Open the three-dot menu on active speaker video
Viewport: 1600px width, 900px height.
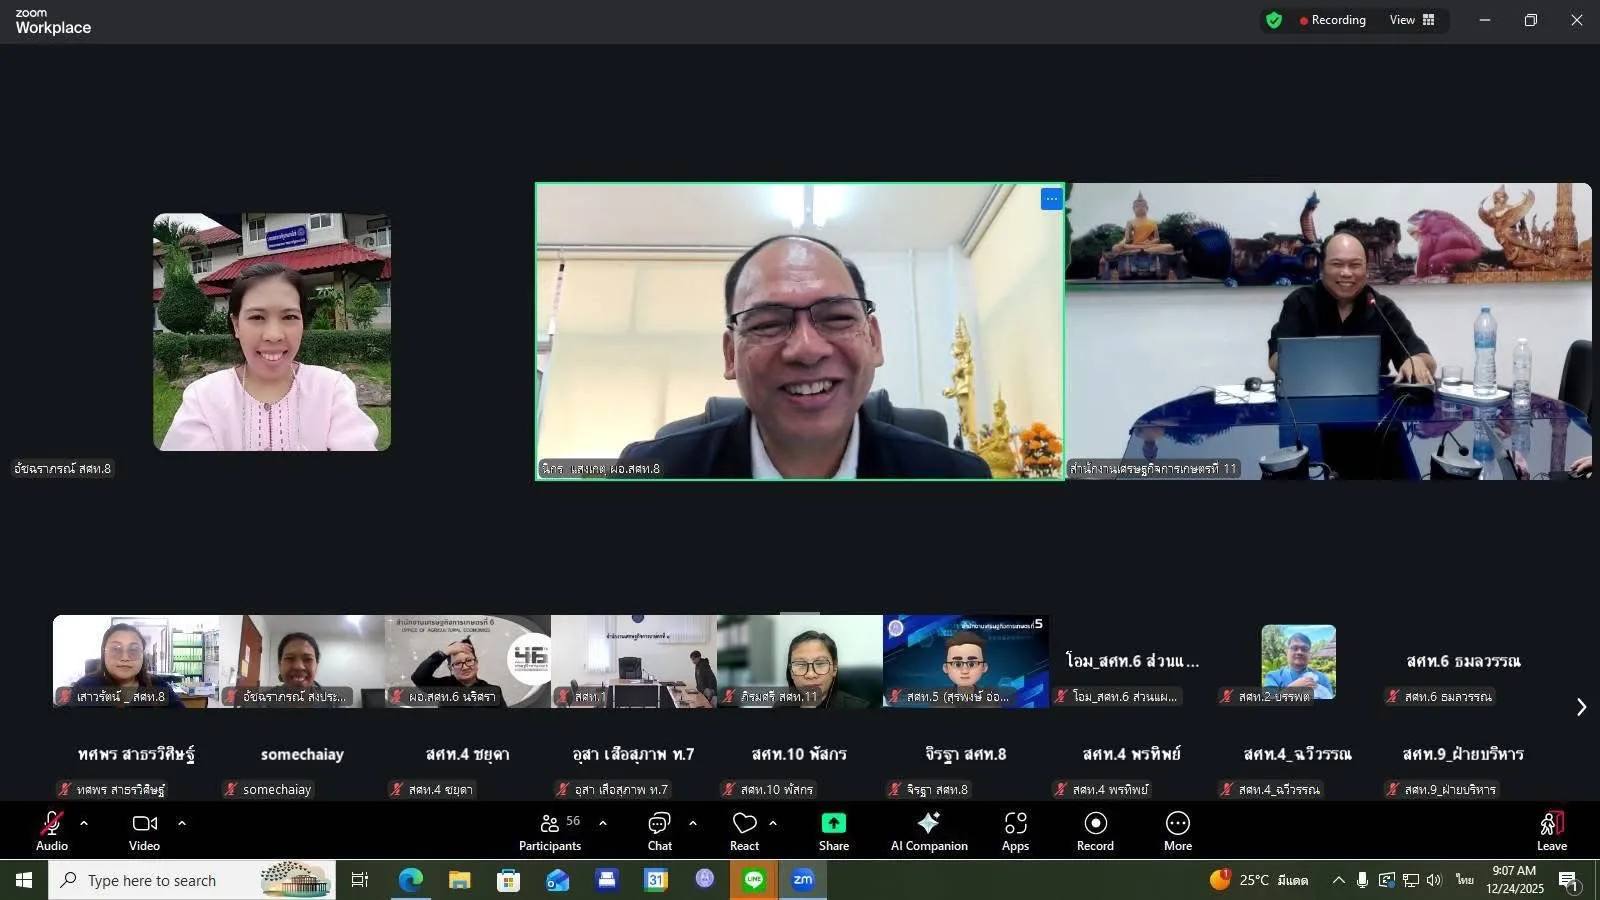[x=1051, y=199]
